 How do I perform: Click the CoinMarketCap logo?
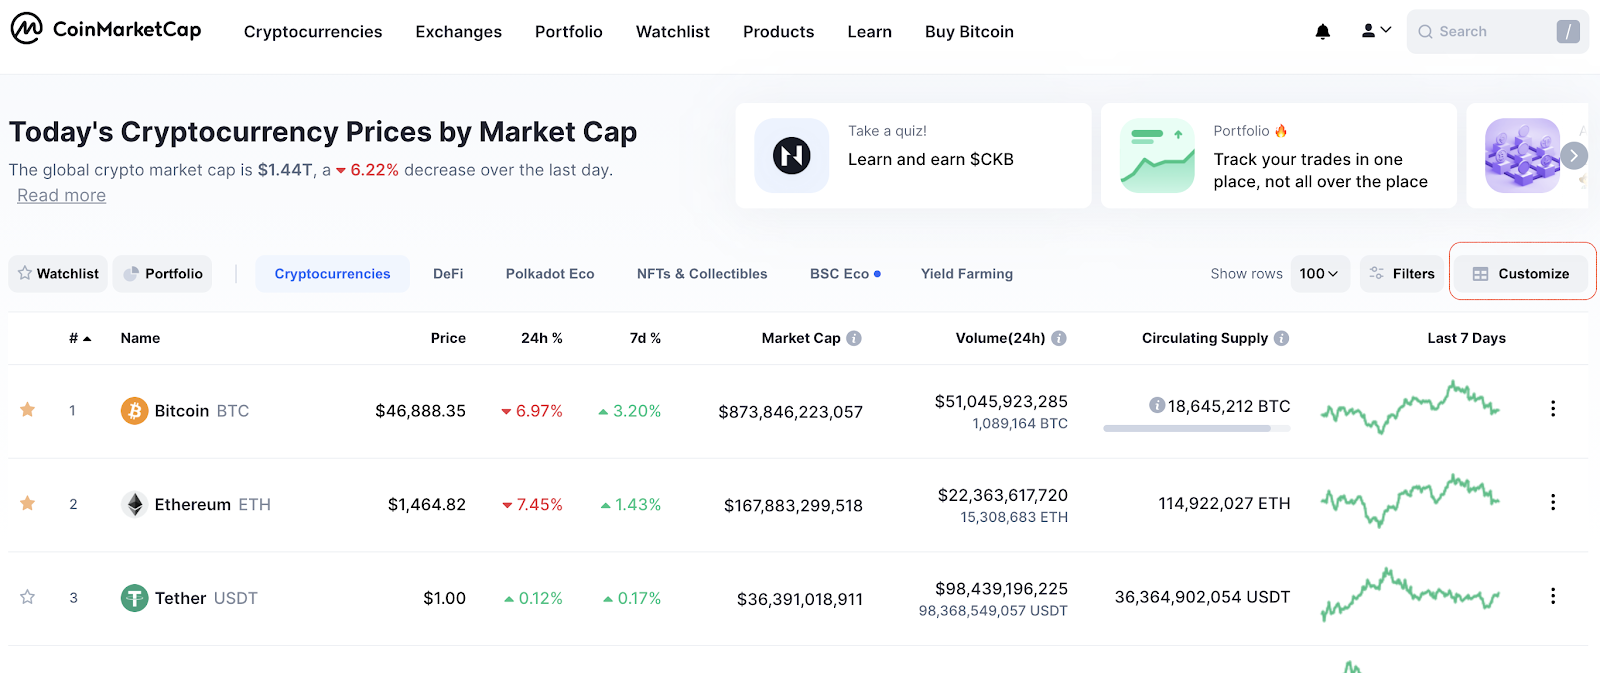click(x=106, y=29)
